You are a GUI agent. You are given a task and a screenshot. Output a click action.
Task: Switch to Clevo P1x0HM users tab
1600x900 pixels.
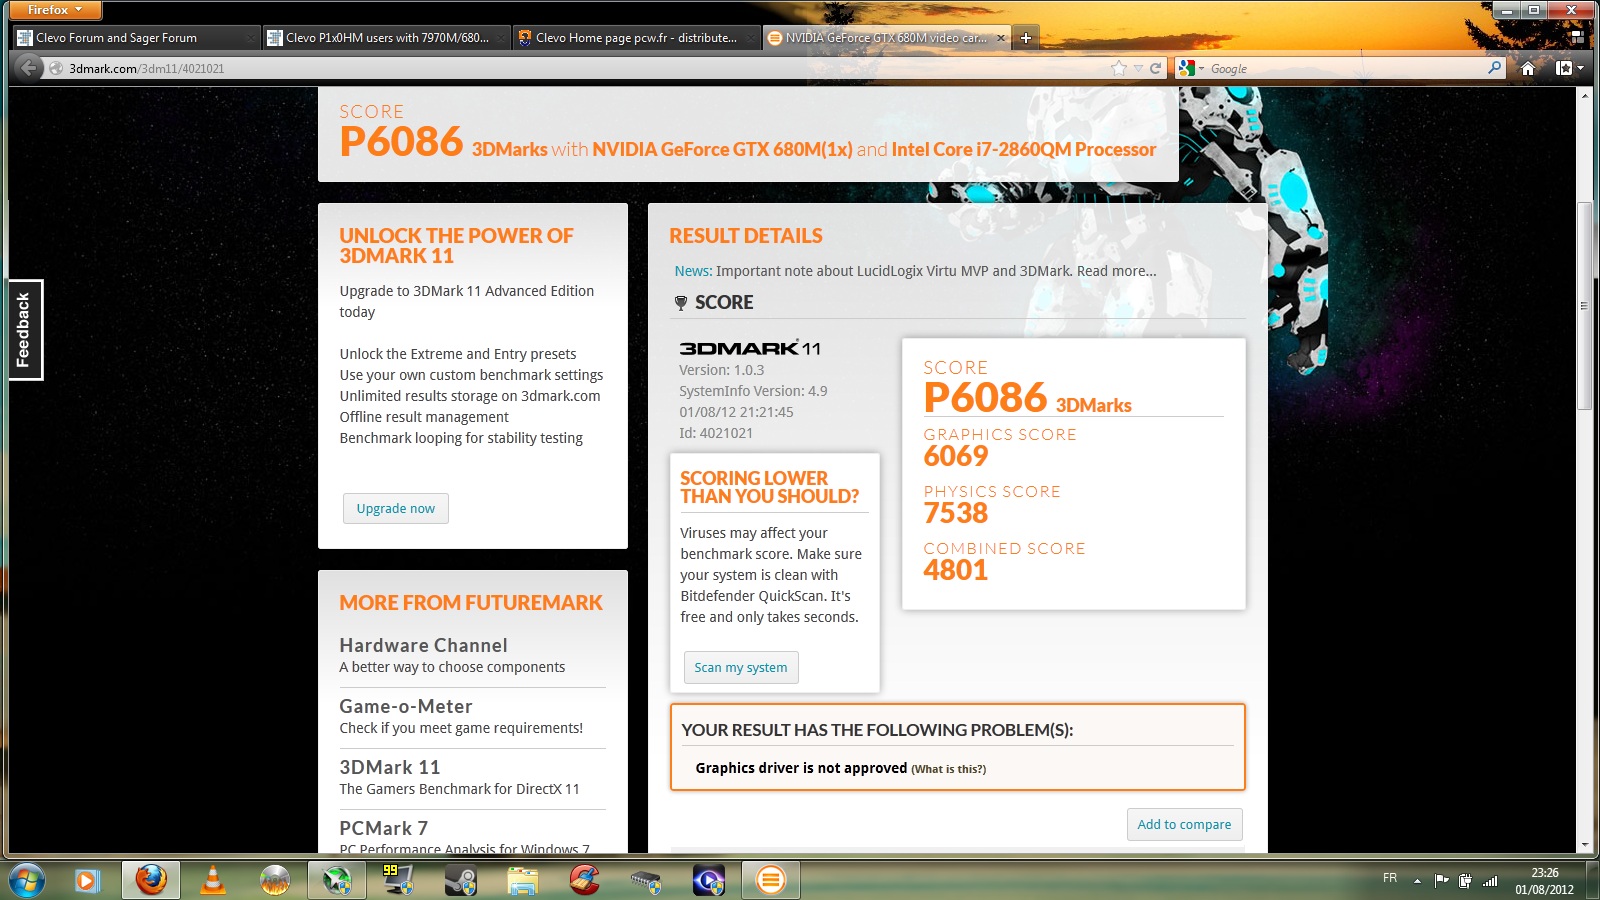[387, 38]
